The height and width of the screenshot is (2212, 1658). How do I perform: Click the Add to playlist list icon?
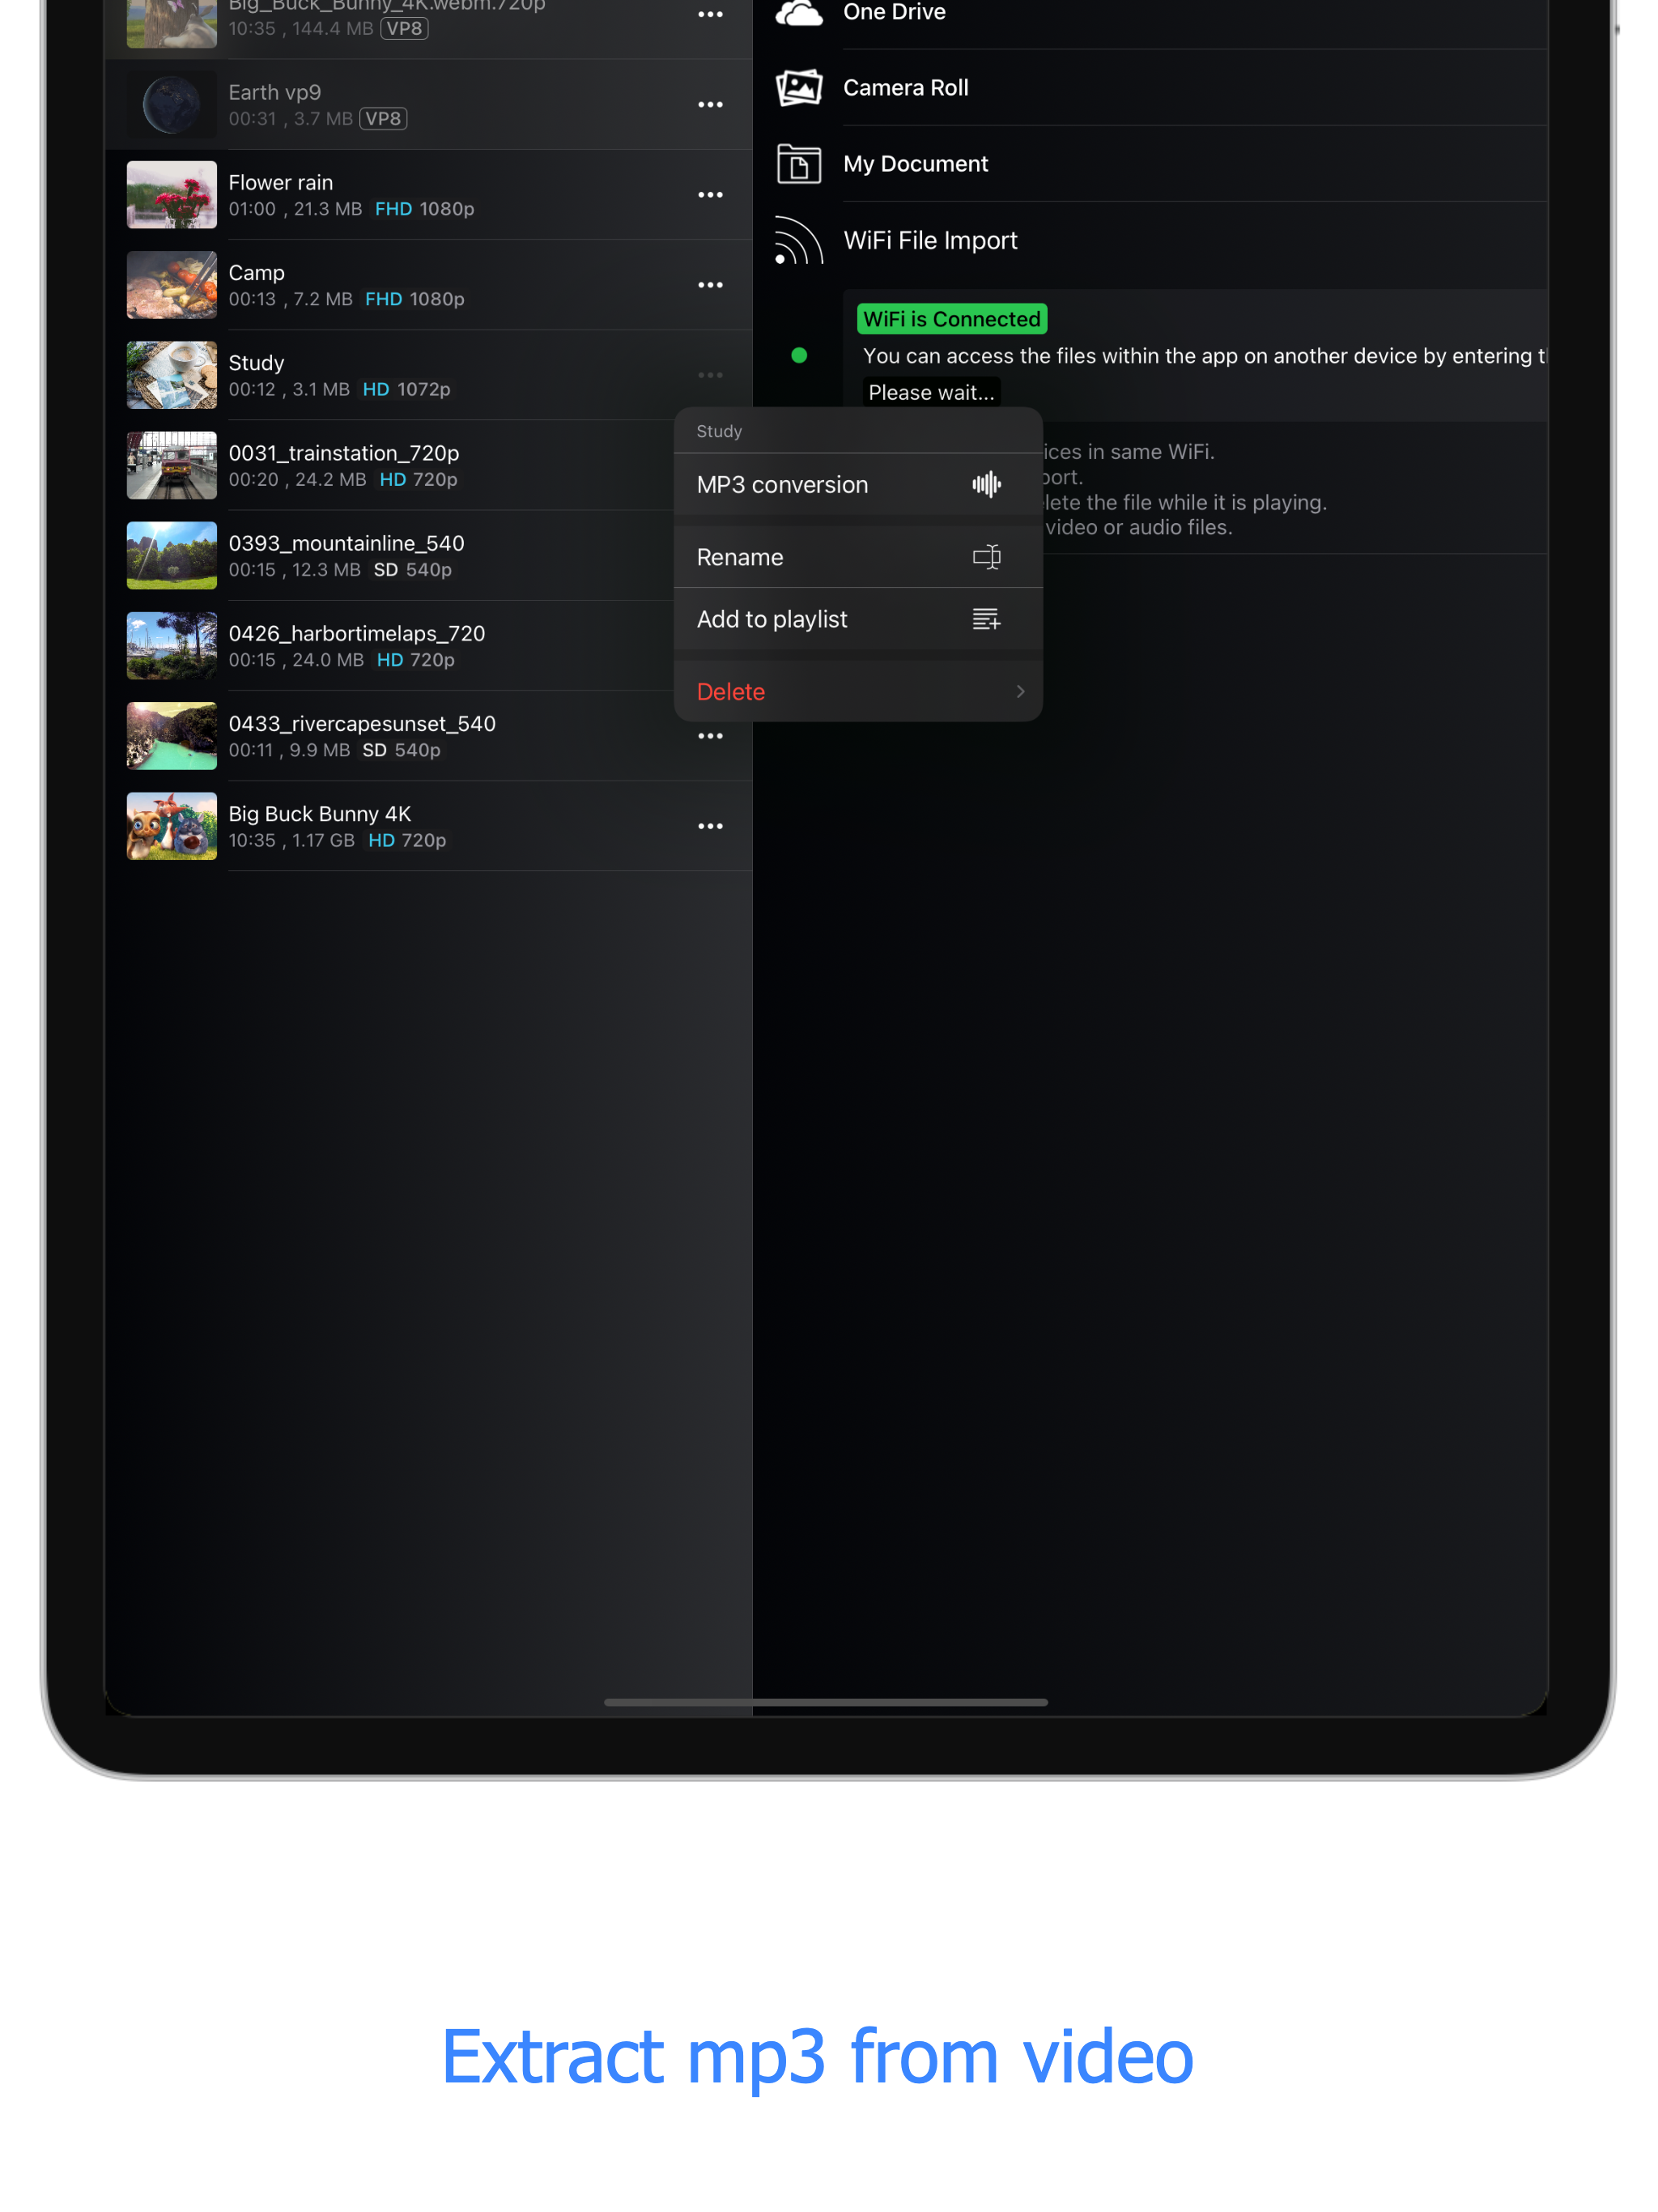click(x=986, y=620)
